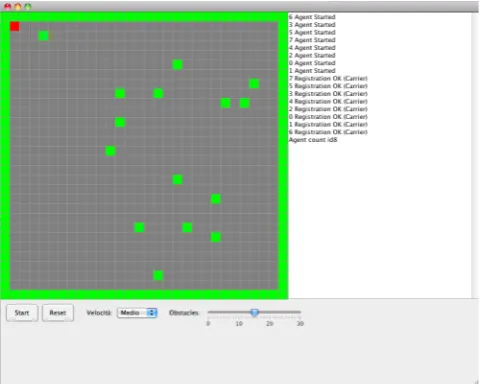
Task: Select '1 Registration OK (Carrier)' log line
Action: coord(328,124)
